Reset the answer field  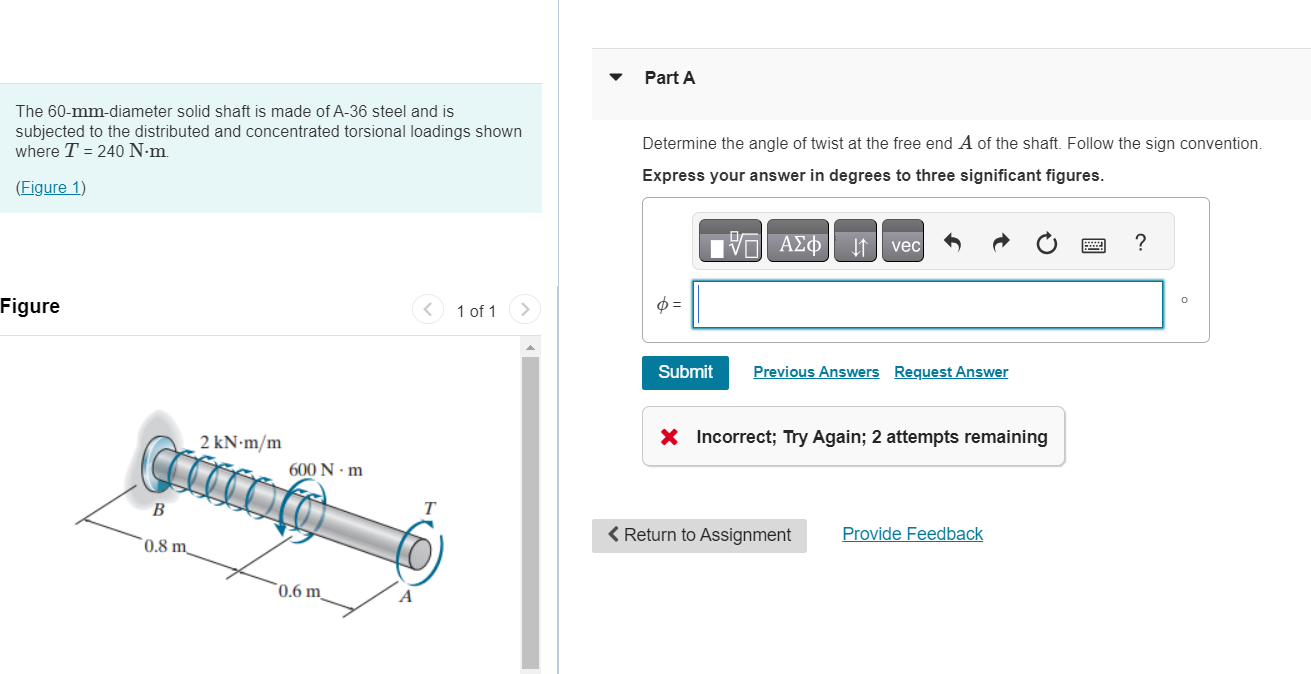click(x=1046, y=240)
